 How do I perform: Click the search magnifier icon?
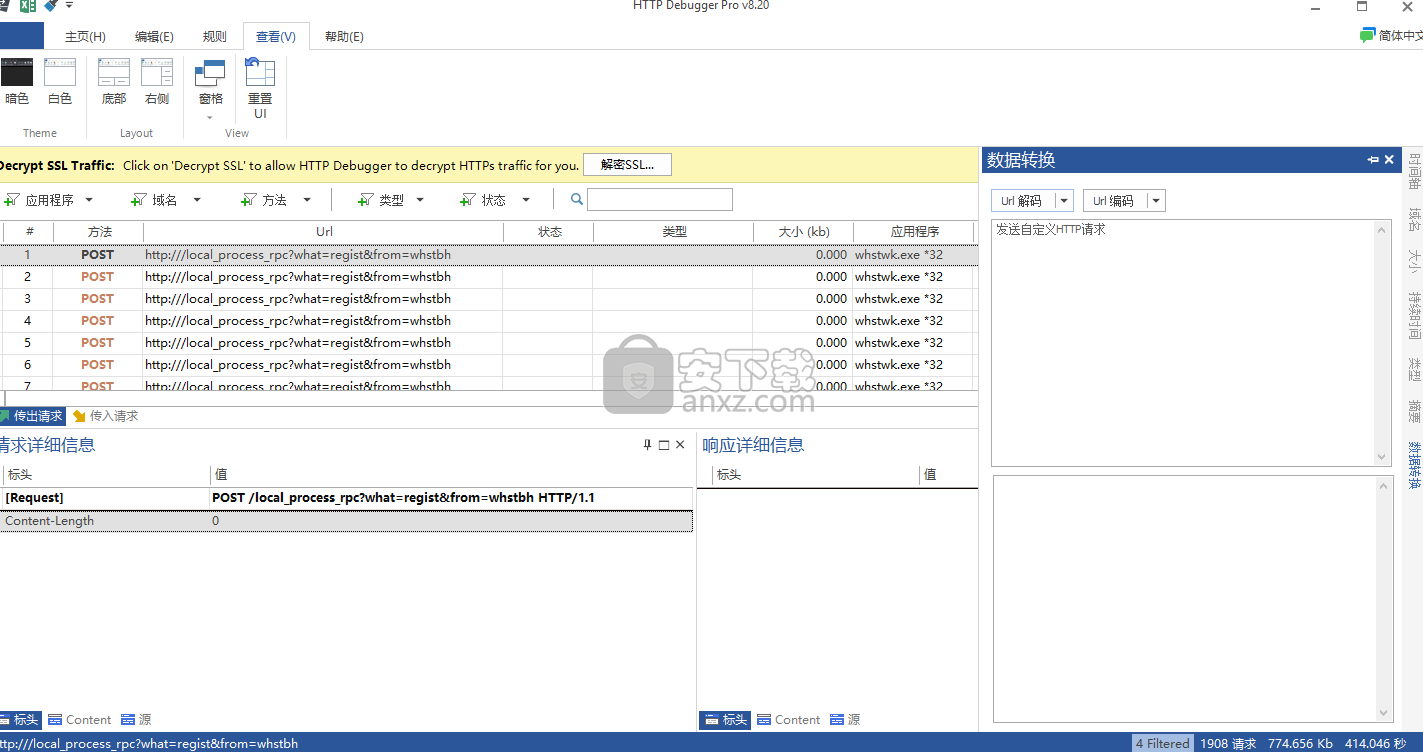[x=577, y=200]
